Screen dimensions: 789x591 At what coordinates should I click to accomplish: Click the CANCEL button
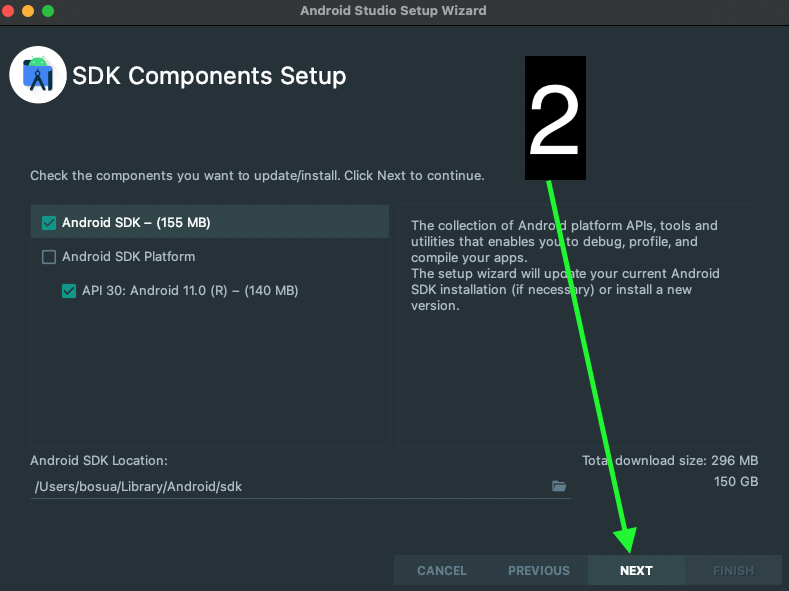tap(441, 570)
